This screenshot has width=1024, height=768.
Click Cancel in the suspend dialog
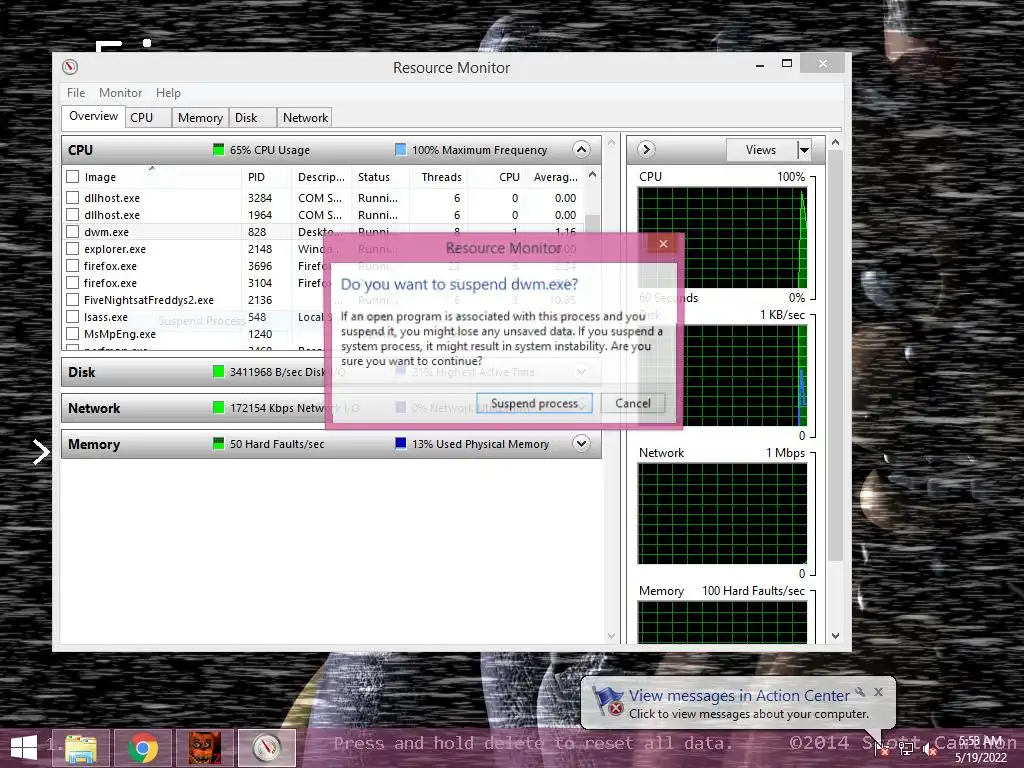coord(633,404)
